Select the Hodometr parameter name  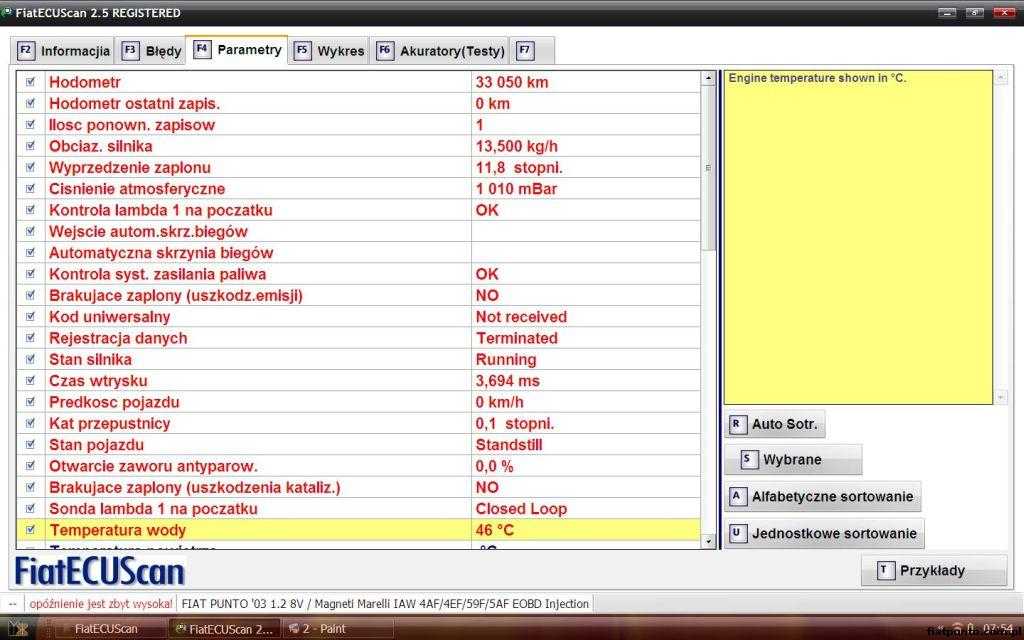pos(85,82)
